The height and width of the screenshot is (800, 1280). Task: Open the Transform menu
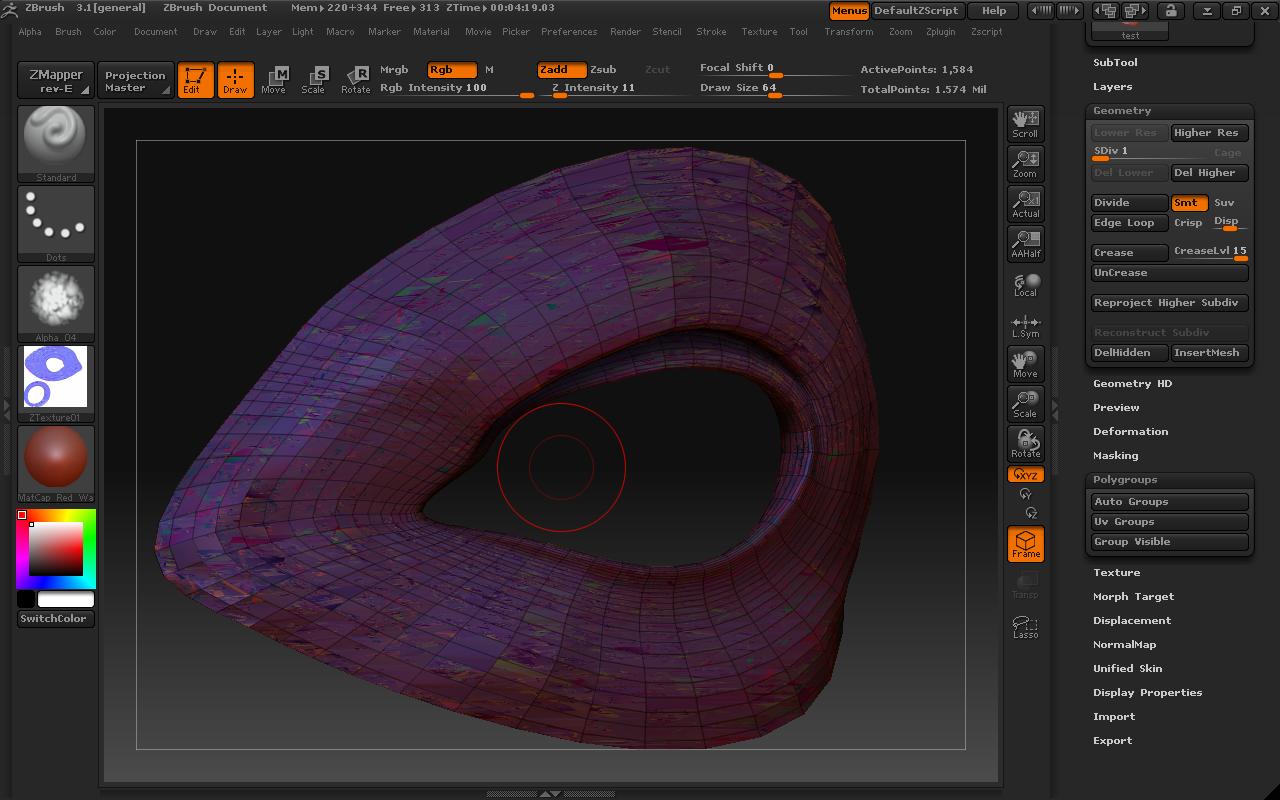click(x=848, y=31)
